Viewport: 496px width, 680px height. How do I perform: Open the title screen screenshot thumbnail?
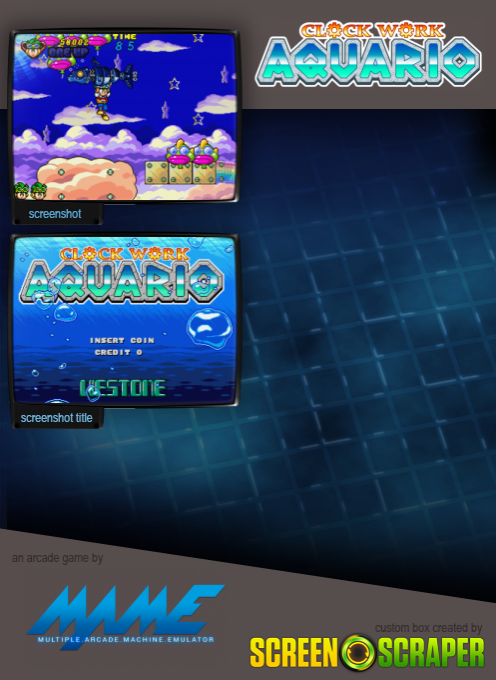click(x=125, y=320)
